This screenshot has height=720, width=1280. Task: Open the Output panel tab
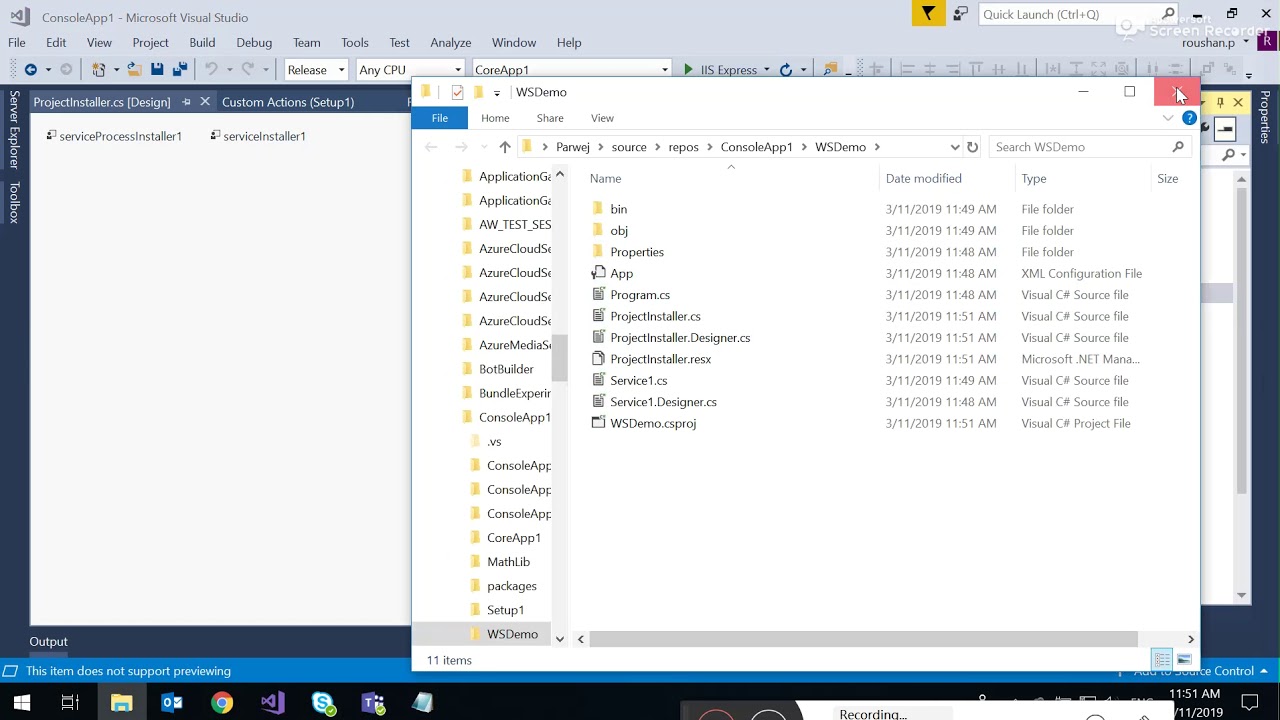[48, 642]
